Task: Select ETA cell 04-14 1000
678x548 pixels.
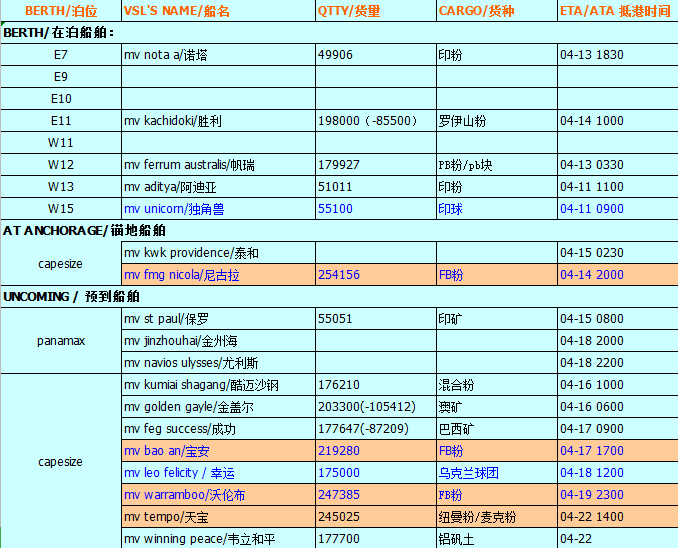Action: point(618,121)
